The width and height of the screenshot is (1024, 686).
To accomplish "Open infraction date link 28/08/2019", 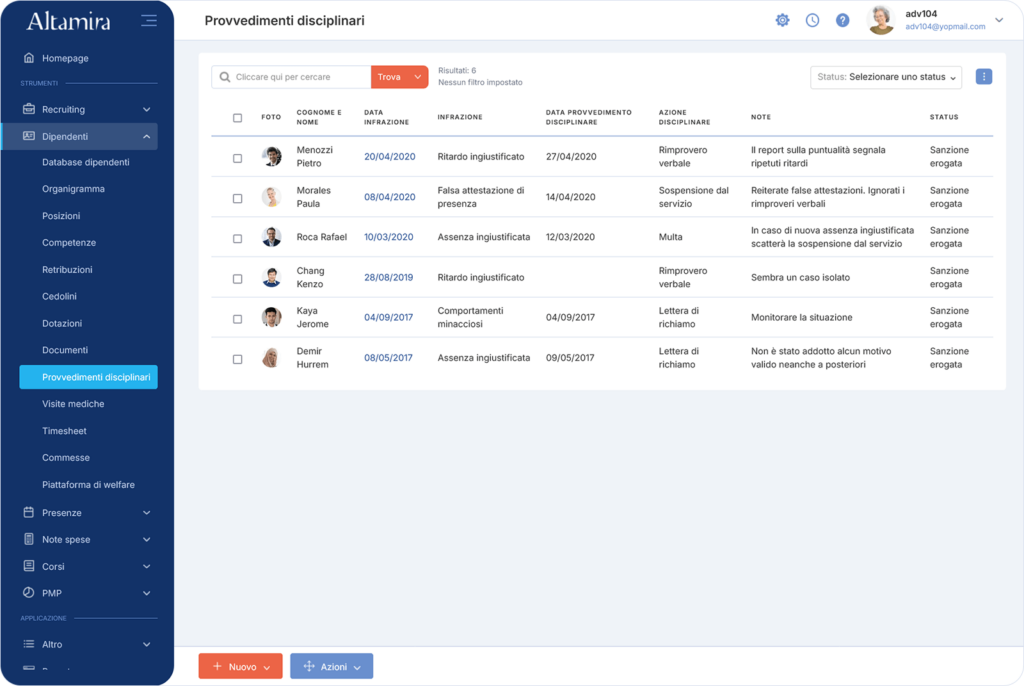I will (x=388, y=277).
